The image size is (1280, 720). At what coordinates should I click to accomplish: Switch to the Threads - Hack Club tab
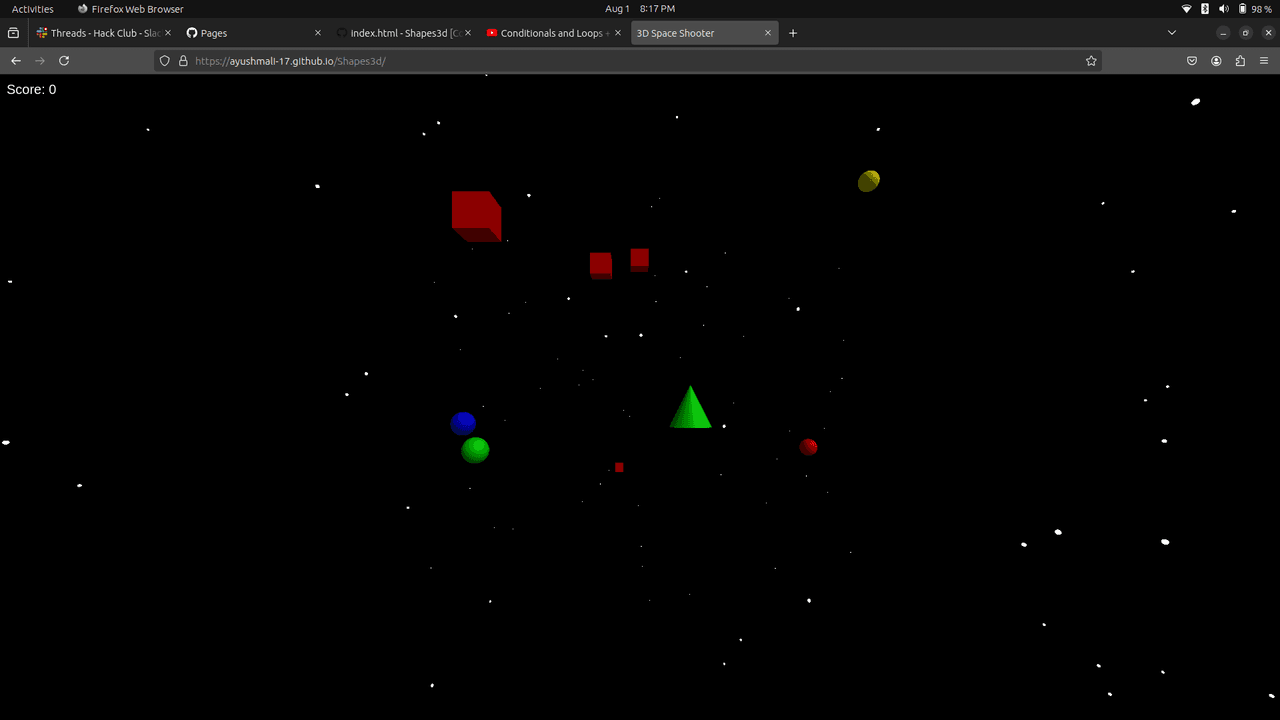pyautogui.click(x=98, y=33)
